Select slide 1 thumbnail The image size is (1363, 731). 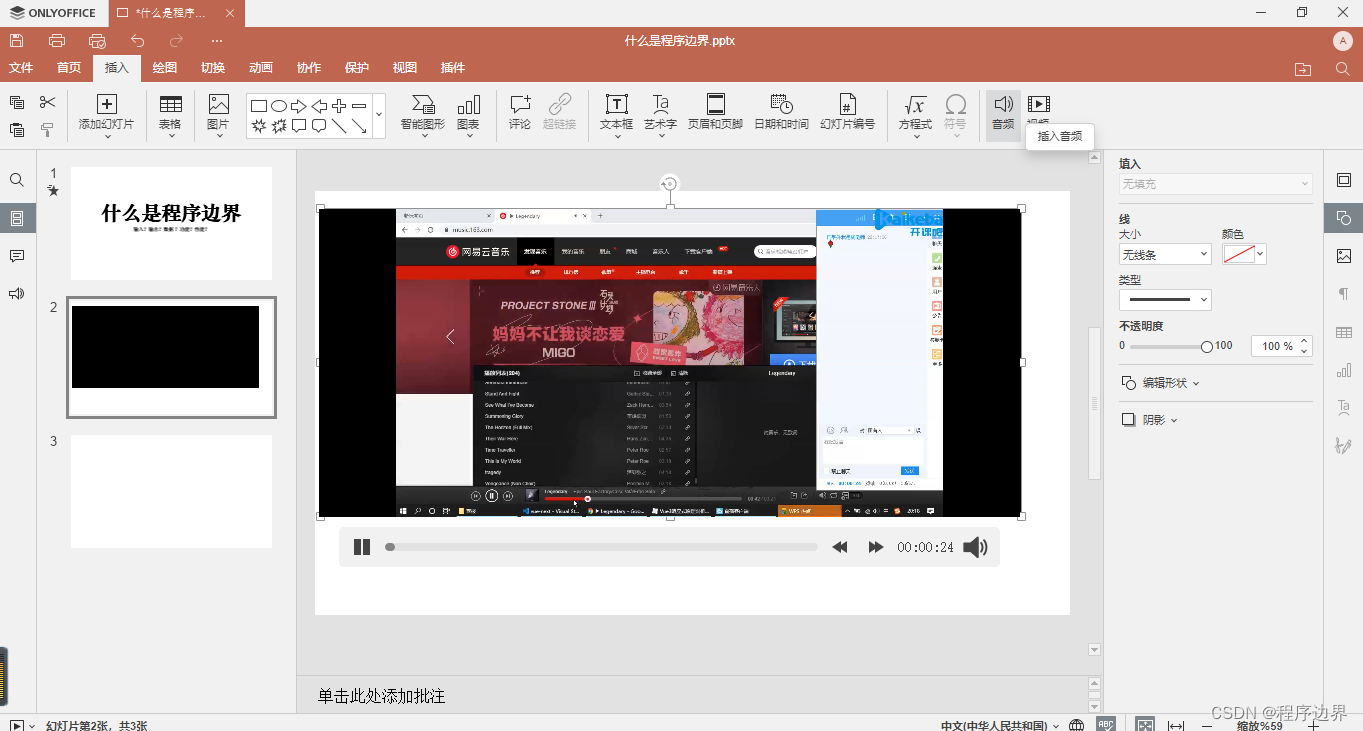[x=171, y=223]
